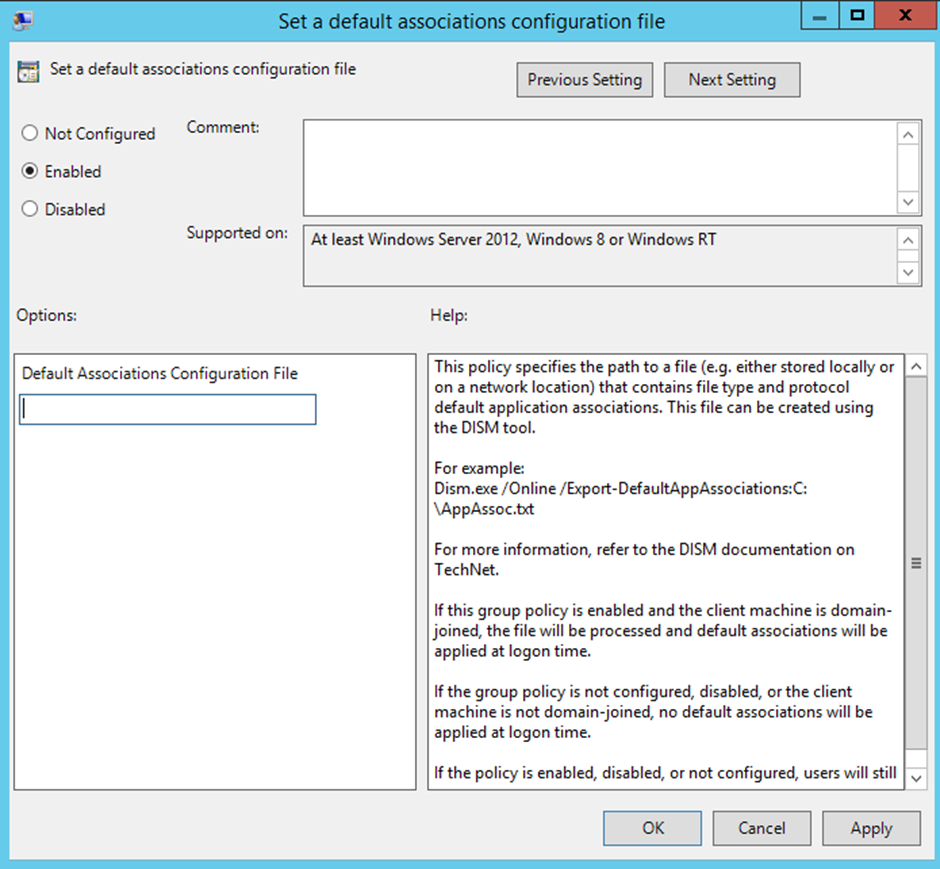The width and height of the screenshot is (940, 869).
Task: Maximize the policy dialog window
Action: pos(857,16)
